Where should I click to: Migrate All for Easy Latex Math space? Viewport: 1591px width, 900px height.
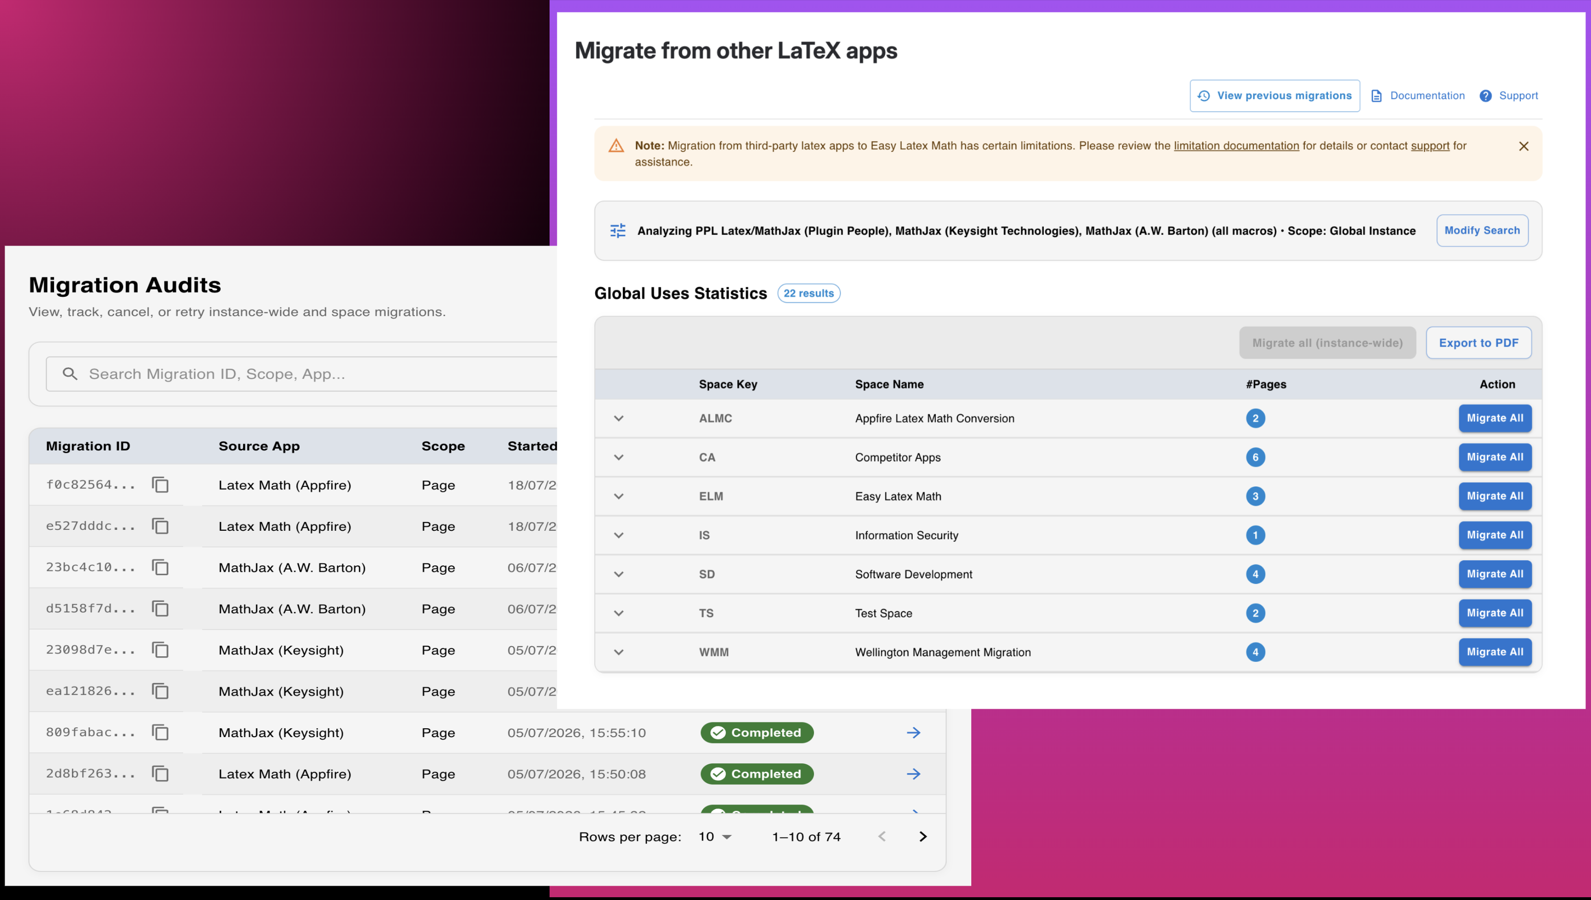pyautogui.click(x=1495, y=496)
